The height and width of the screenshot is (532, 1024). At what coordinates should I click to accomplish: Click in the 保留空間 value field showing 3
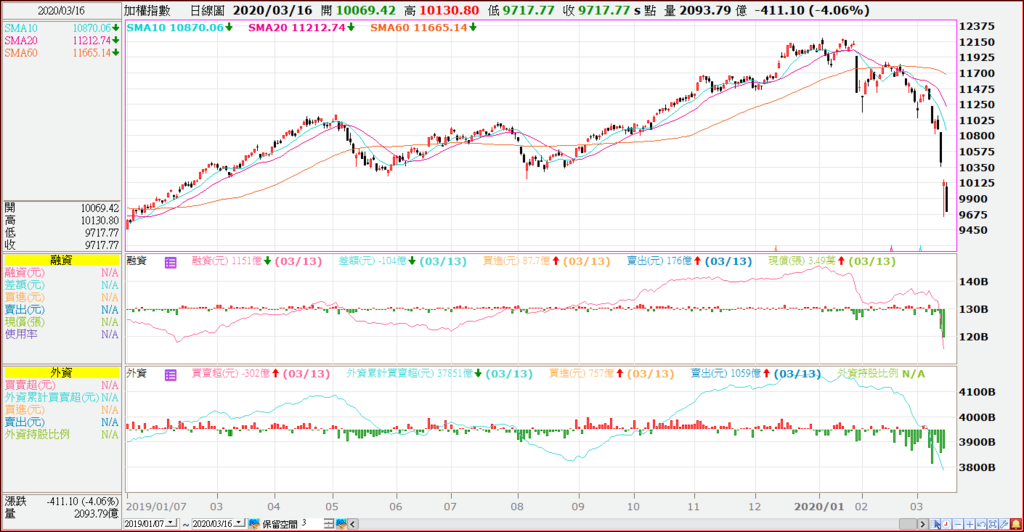coord(312,524)
